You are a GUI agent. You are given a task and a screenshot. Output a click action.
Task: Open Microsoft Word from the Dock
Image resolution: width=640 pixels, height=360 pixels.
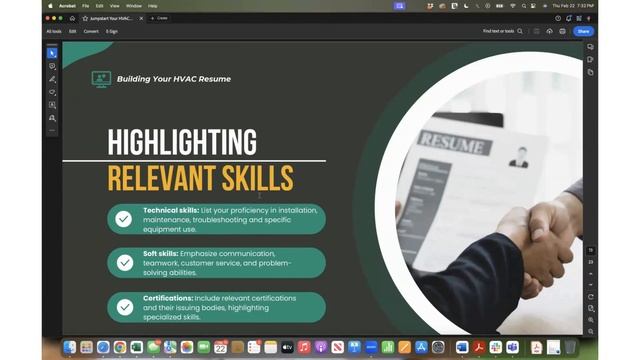(462, 347)
